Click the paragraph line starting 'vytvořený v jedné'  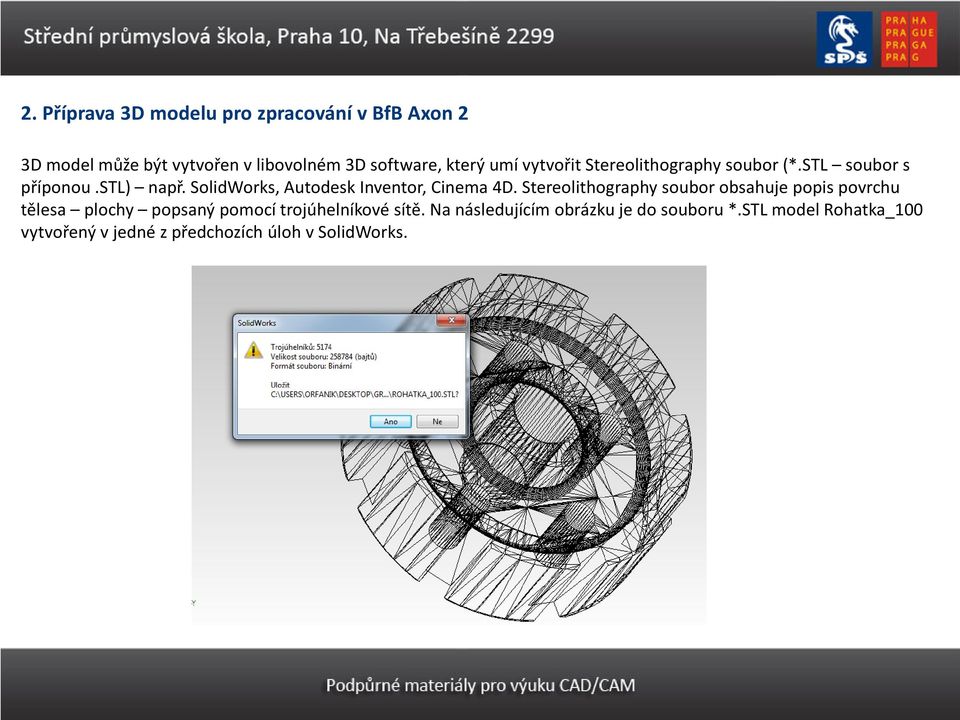point(214,232)
